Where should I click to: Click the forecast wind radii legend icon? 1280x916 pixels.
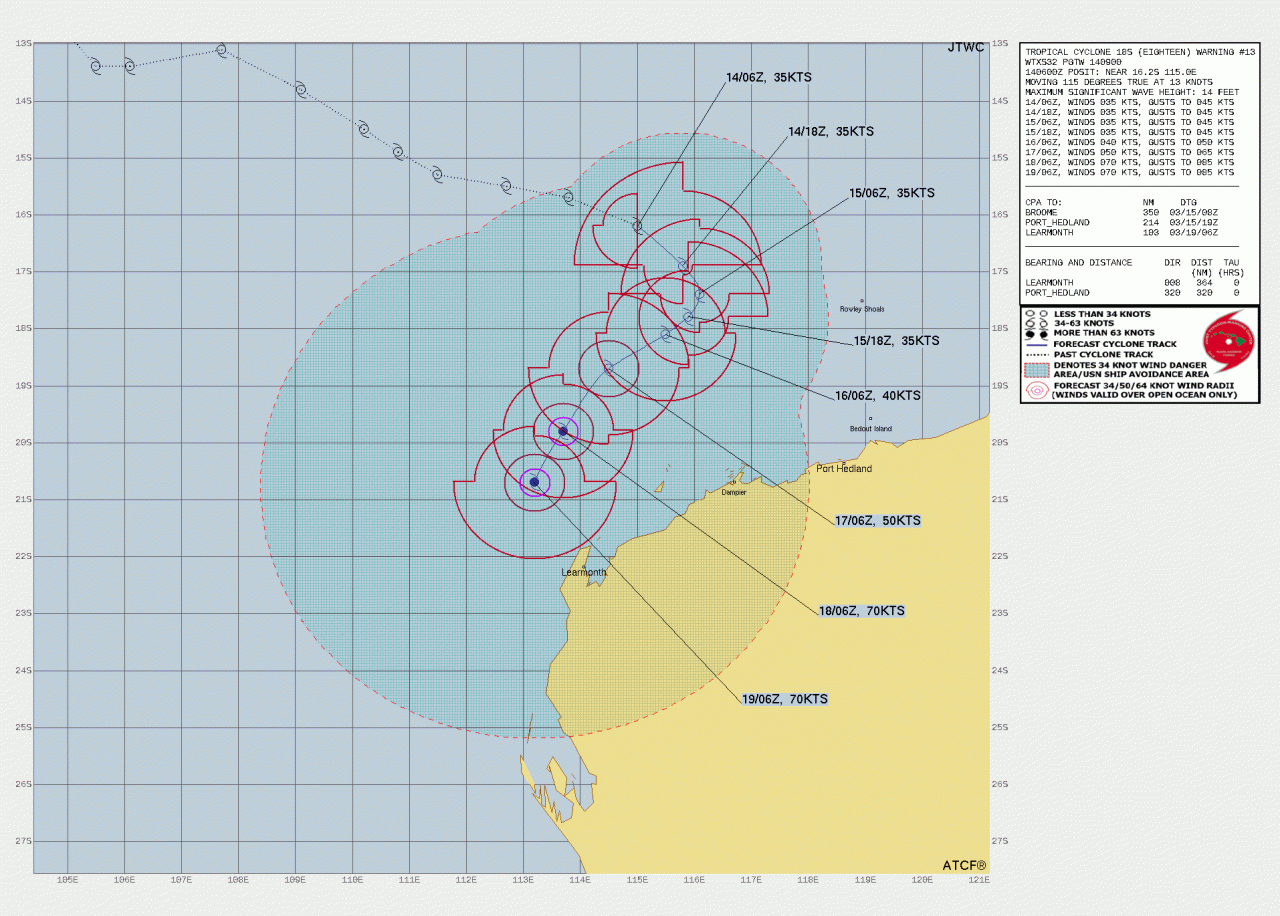pos(1035,391)
